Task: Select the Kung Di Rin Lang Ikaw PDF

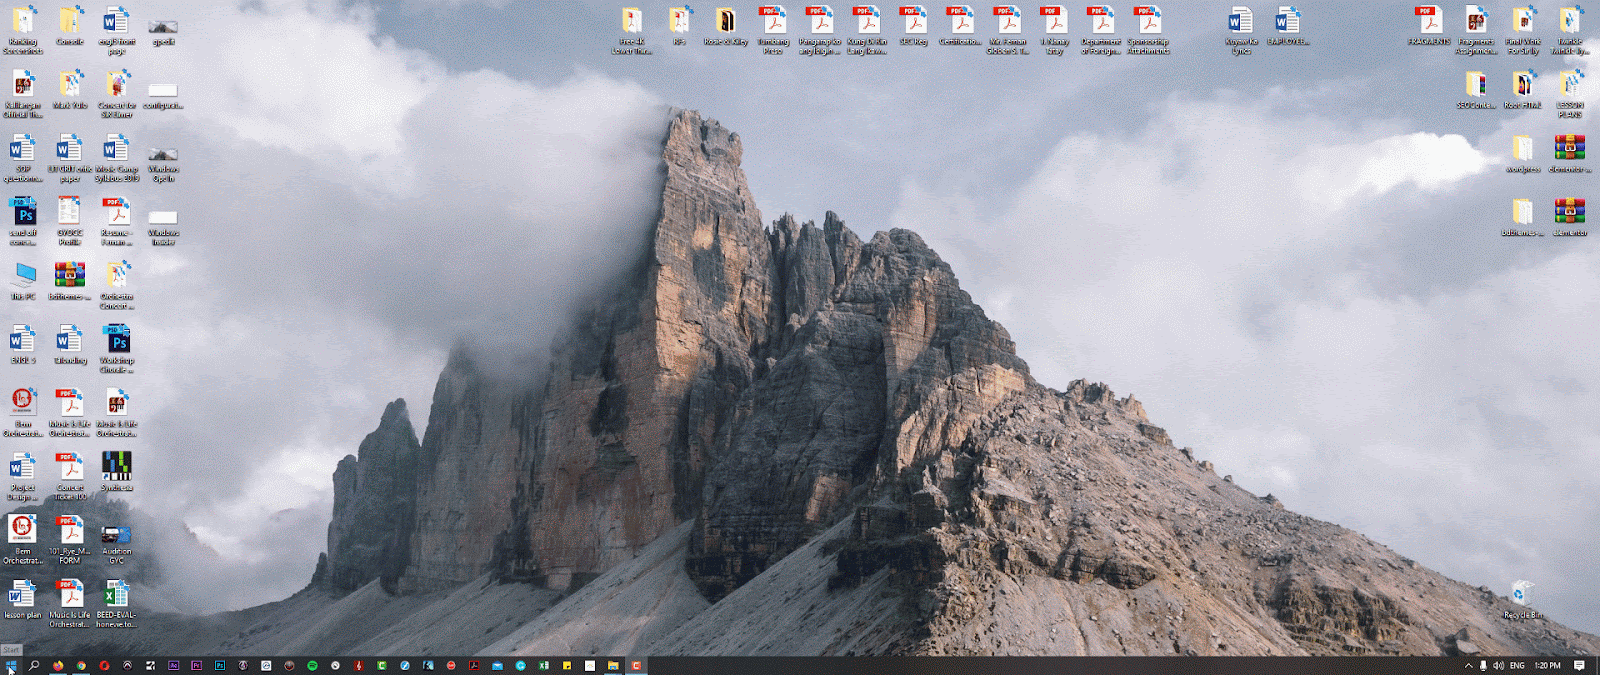Action: pos(867,31)
